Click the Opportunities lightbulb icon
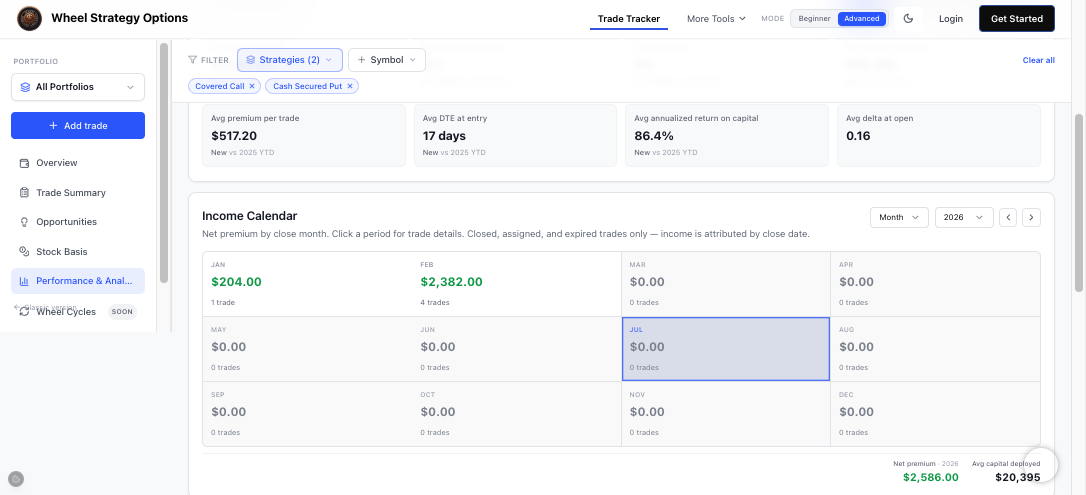The height and width of the screenshot is (495, 1086). (x=24, y=222)
